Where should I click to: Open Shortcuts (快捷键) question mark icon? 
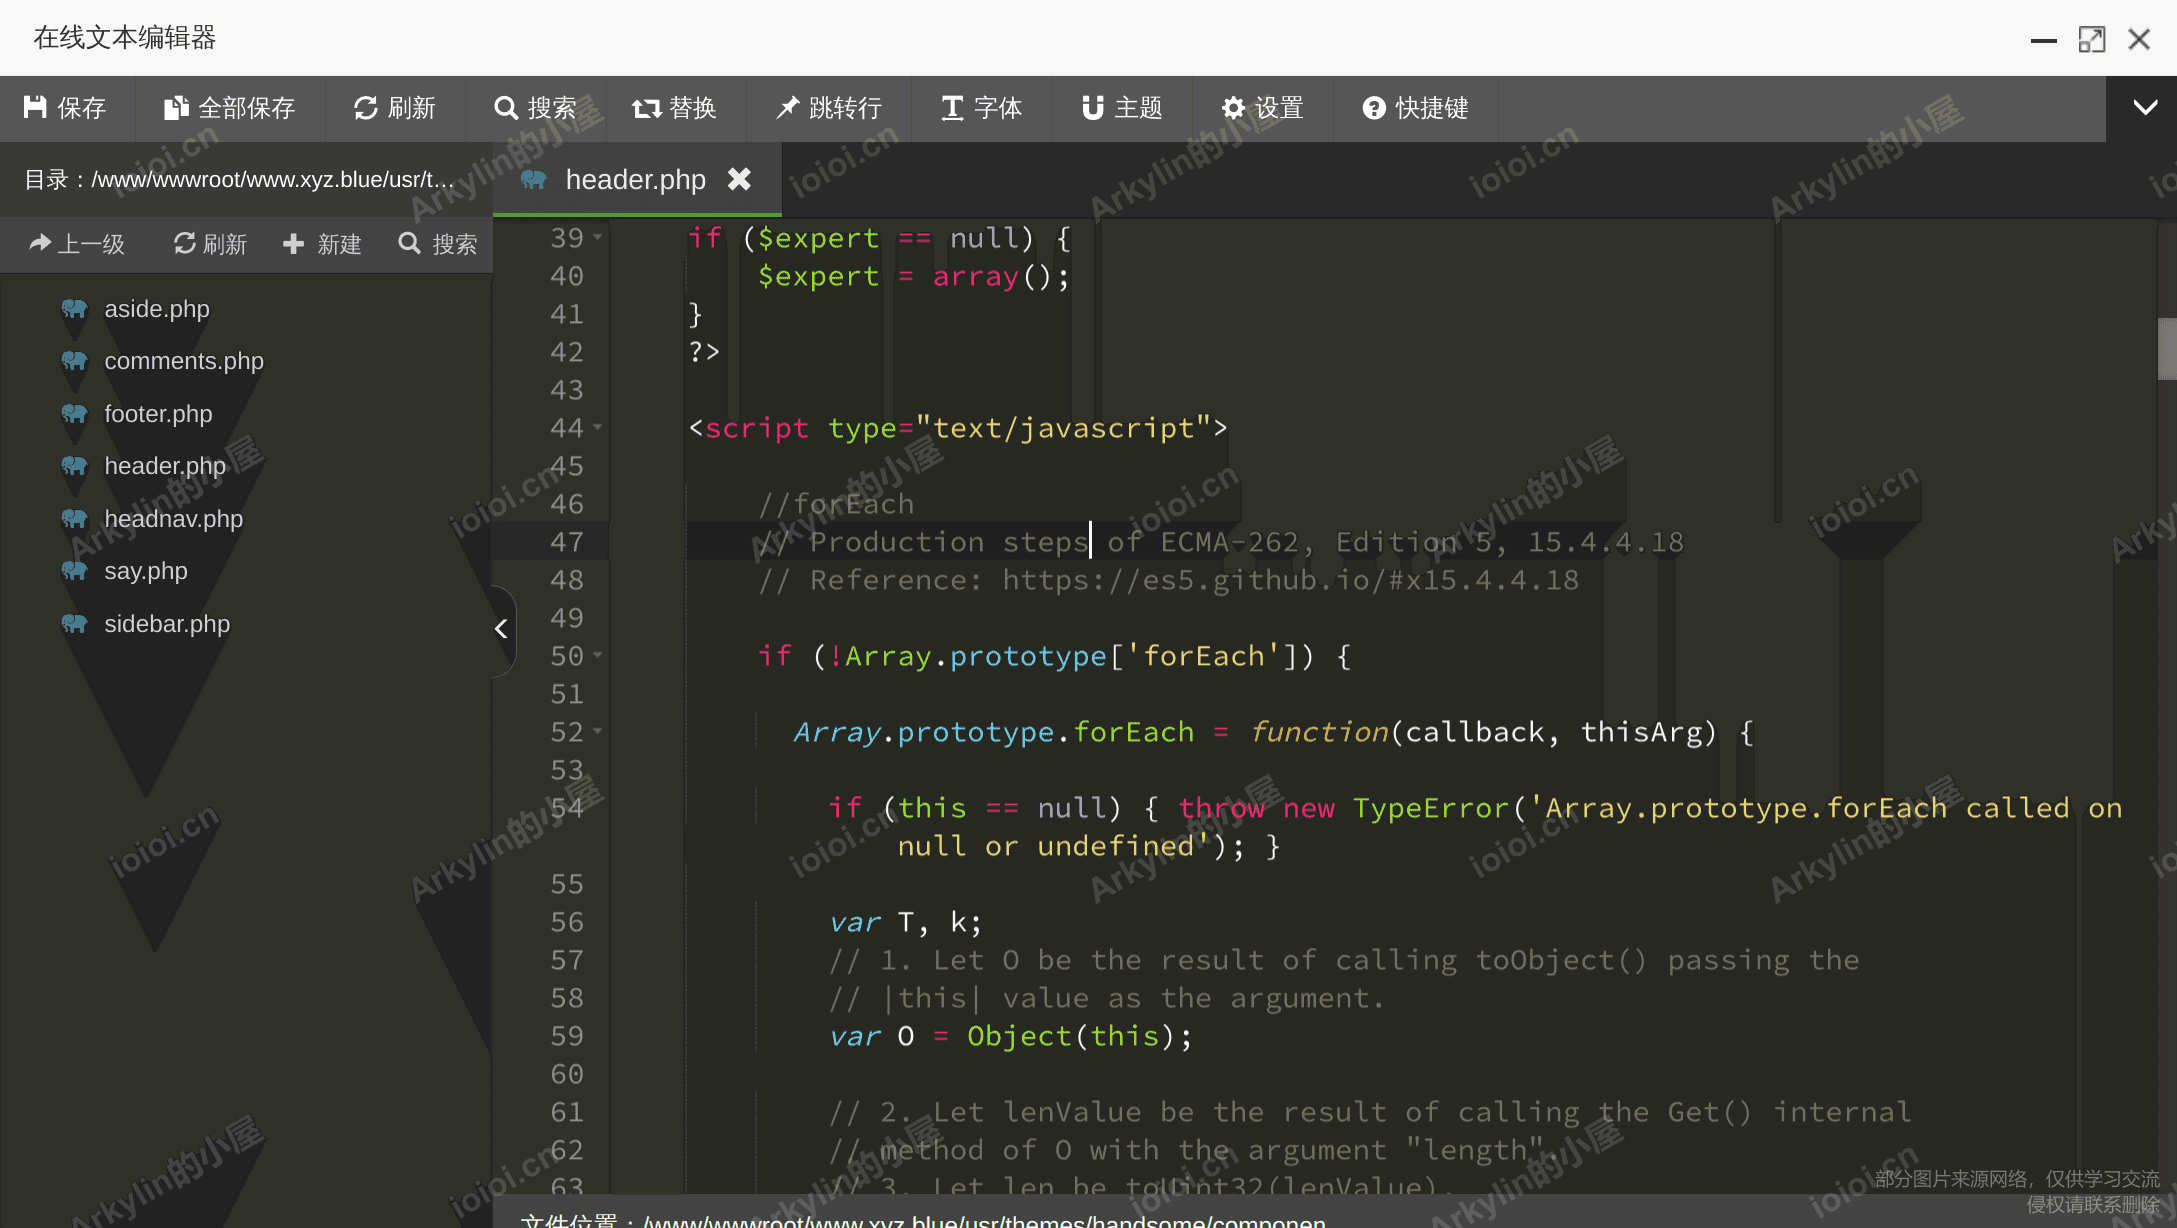(1374, 107)
